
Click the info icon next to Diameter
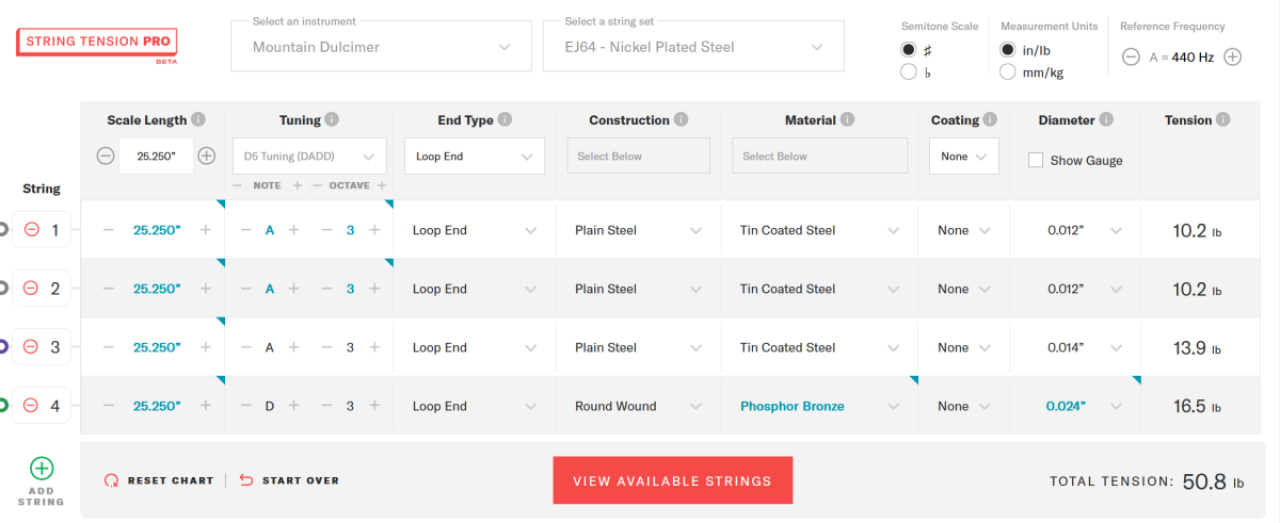click(1106, 120)
